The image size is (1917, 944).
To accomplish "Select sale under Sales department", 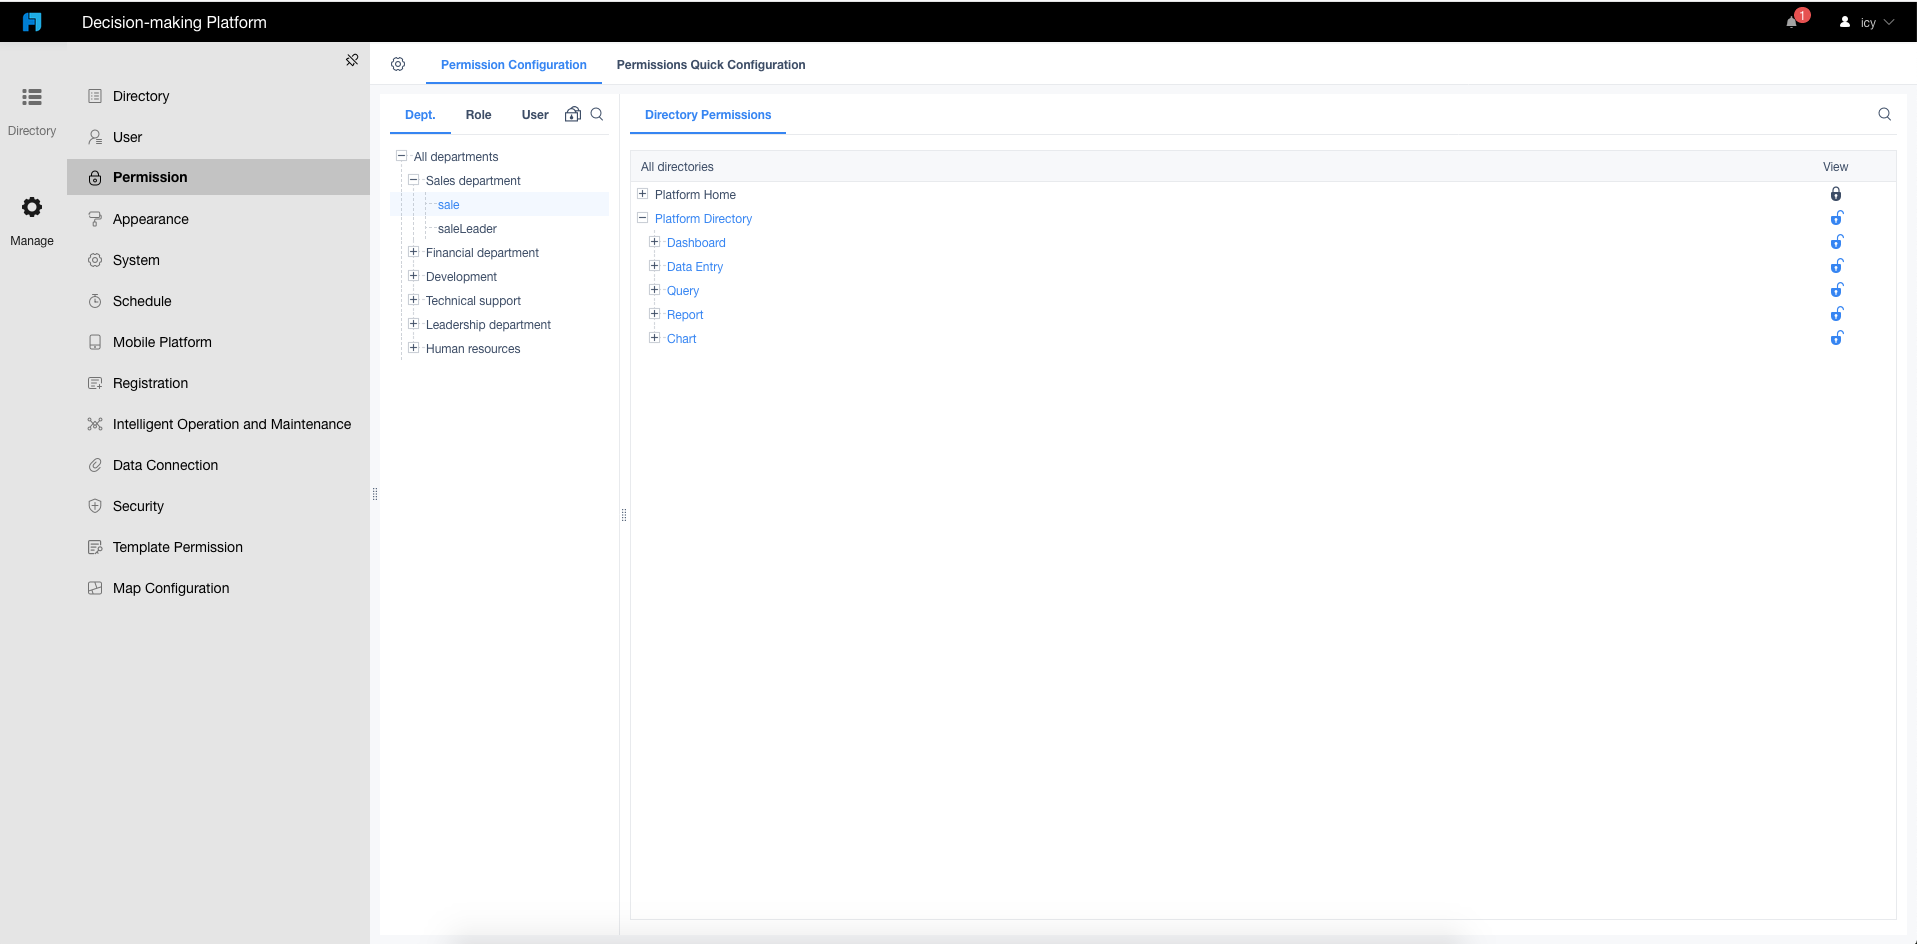I will [x=449, y=204].
